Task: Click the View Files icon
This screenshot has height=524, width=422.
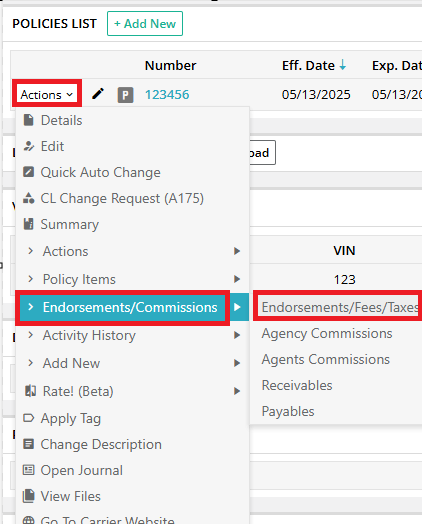Action: (28, 496)
